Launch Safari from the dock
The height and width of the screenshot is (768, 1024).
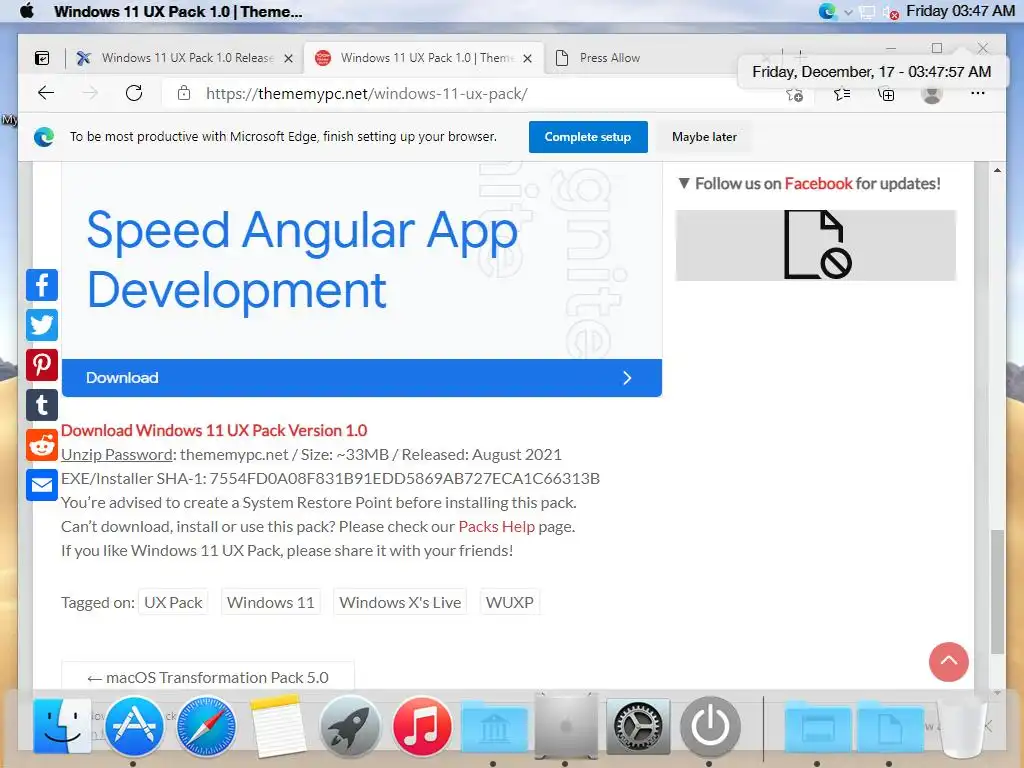pos(206,726)
